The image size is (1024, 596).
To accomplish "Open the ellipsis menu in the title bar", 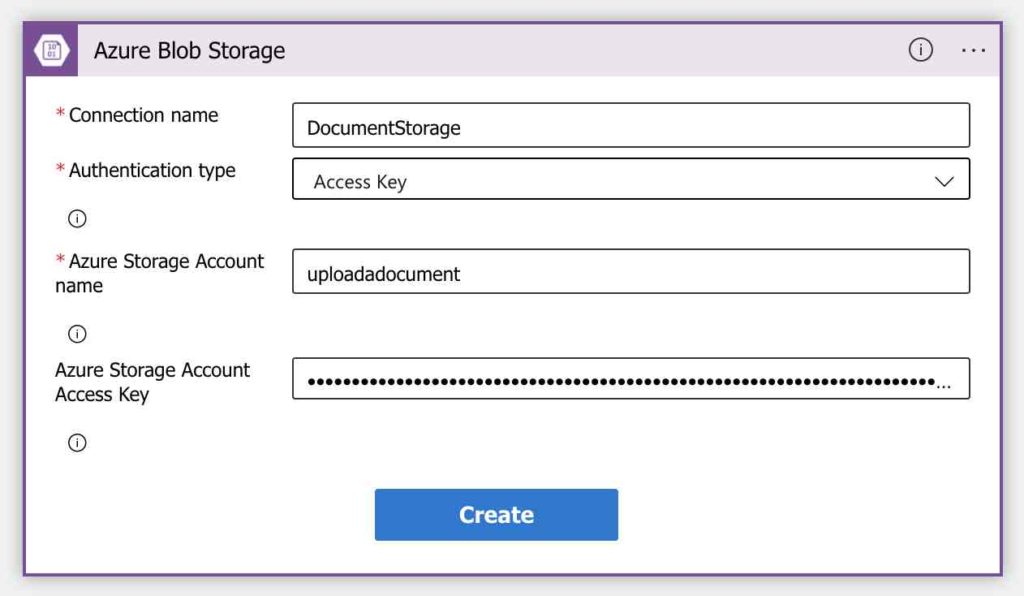I will point(972,49).
